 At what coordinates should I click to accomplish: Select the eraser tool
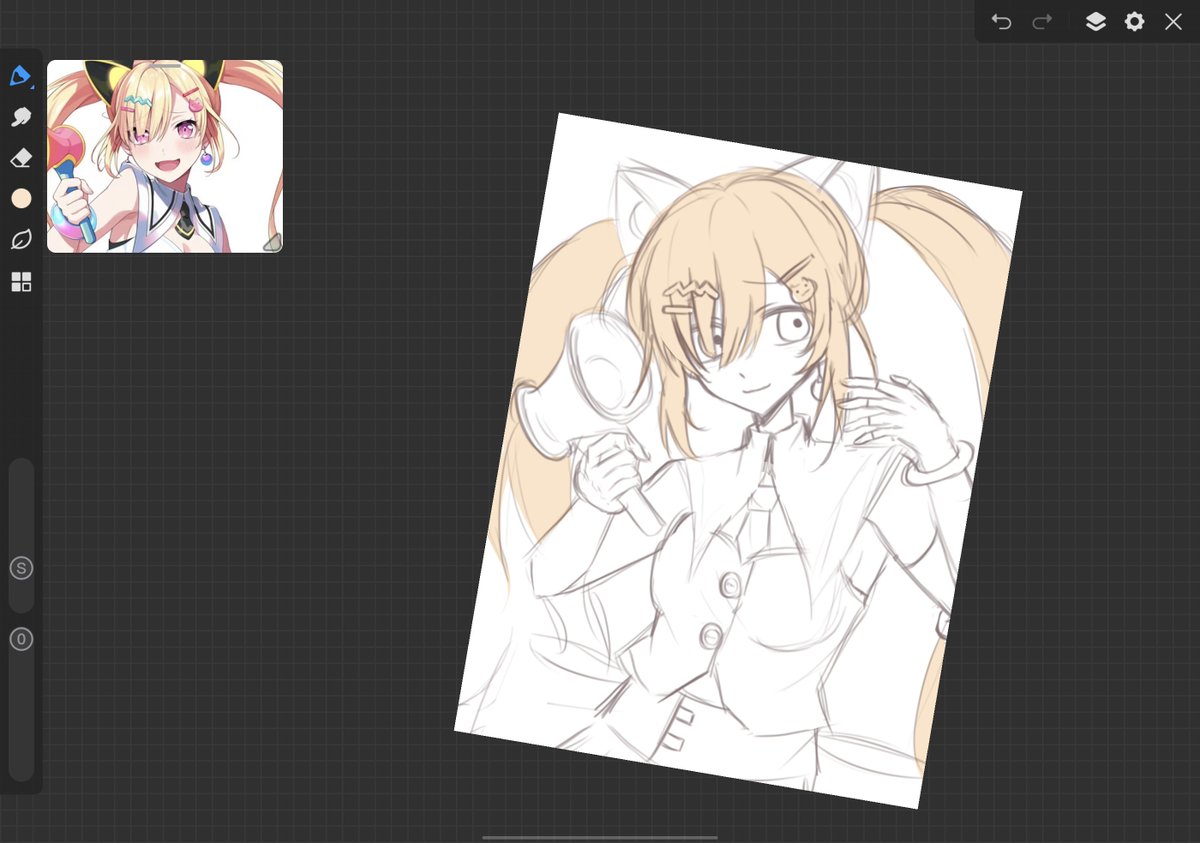[21, 158]
